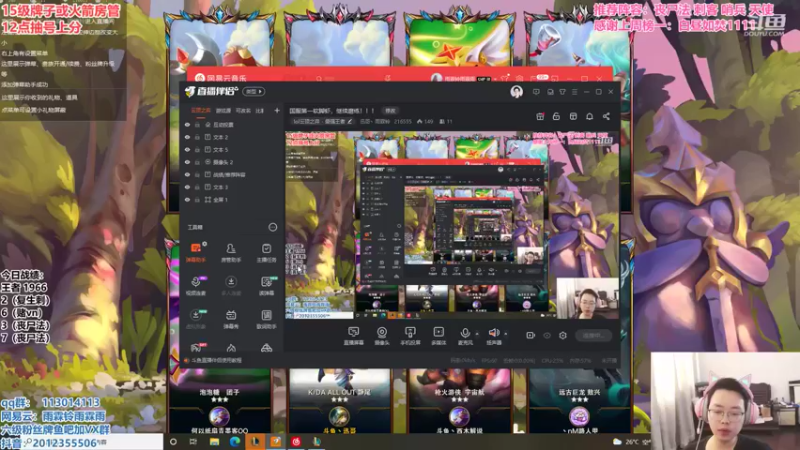800x450 pixels.
Task: Add 摄像头 camera source
Action: coord(382,336)
